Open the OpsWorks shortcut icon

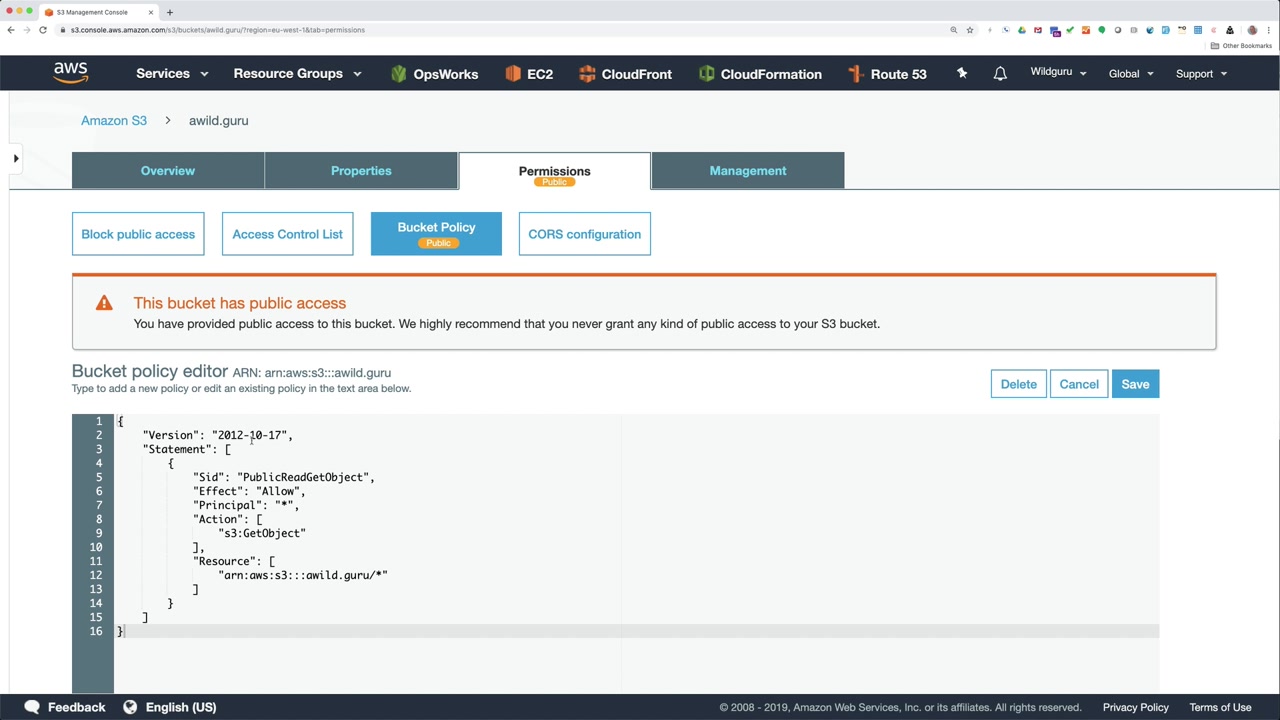(399, 74)
